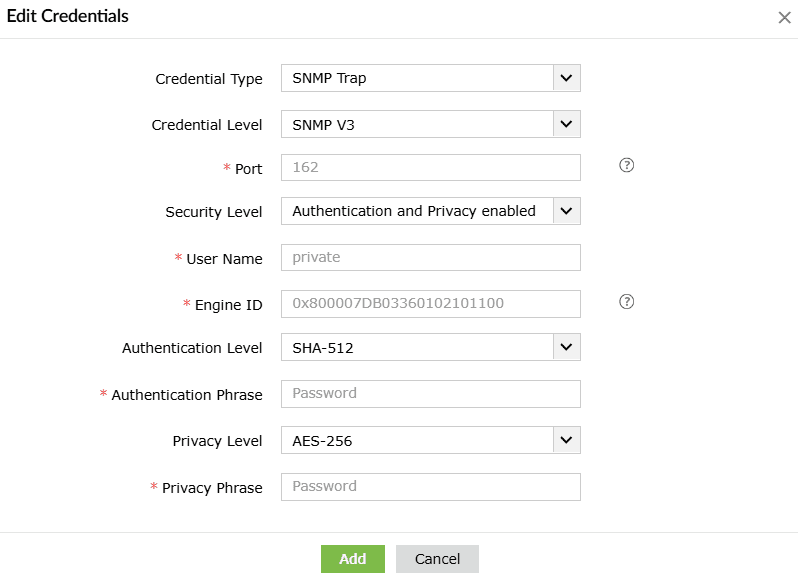This screenshot has width=798, height=577.
Task: Click the Security Level dropdown arrow
Action: (x=566, y=211)
